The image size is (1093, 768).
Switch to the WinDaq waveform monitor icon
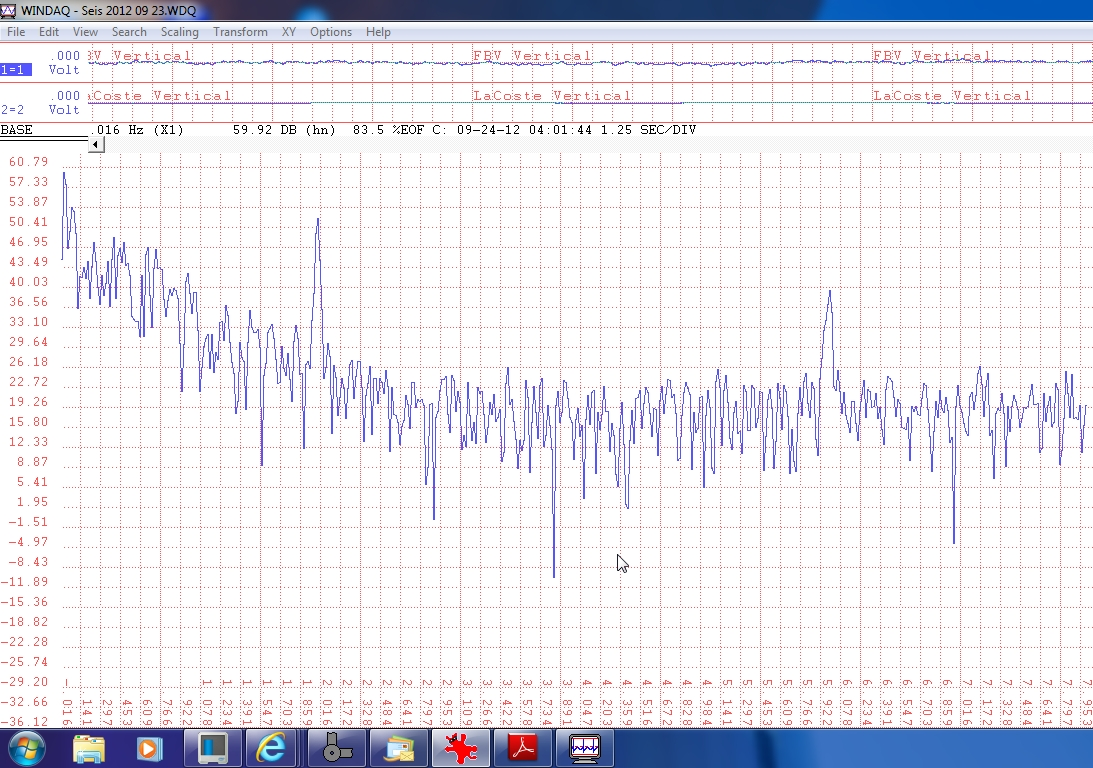pyautogui.click(x=584, y=748)
